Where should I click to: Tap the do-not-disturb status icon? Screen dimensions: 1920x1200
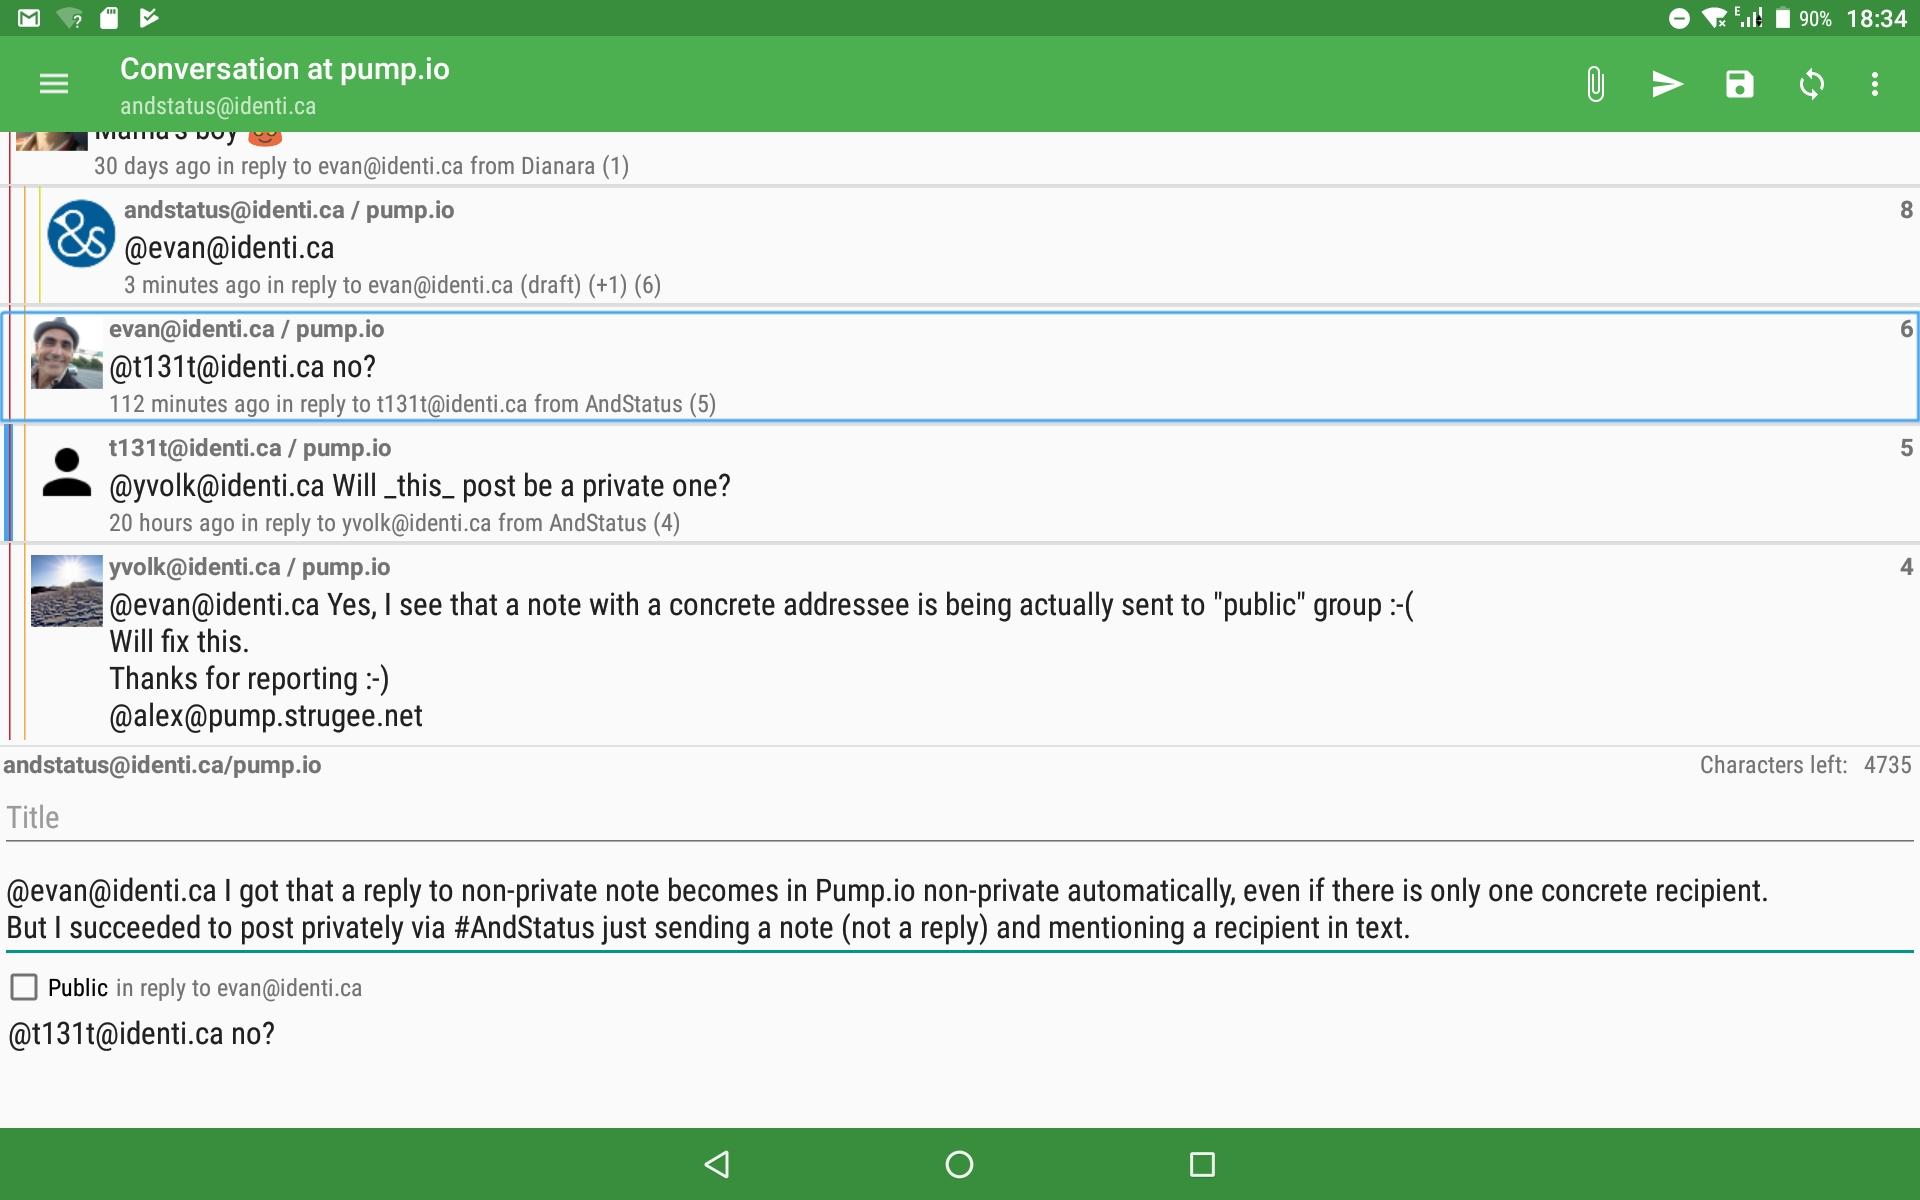[x=1679, y=18]
